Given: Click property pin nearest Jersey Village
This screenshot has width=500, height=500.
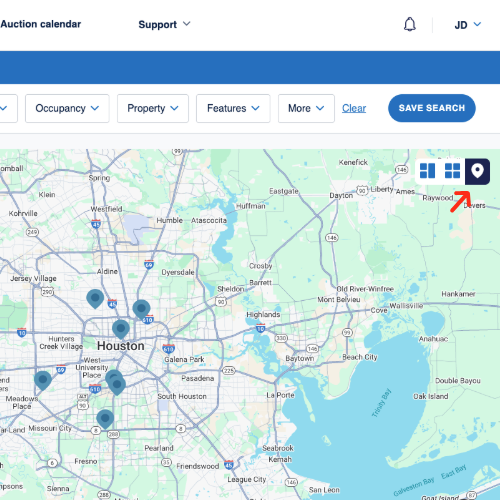Looking at the screenshot, I should [95, 298].
